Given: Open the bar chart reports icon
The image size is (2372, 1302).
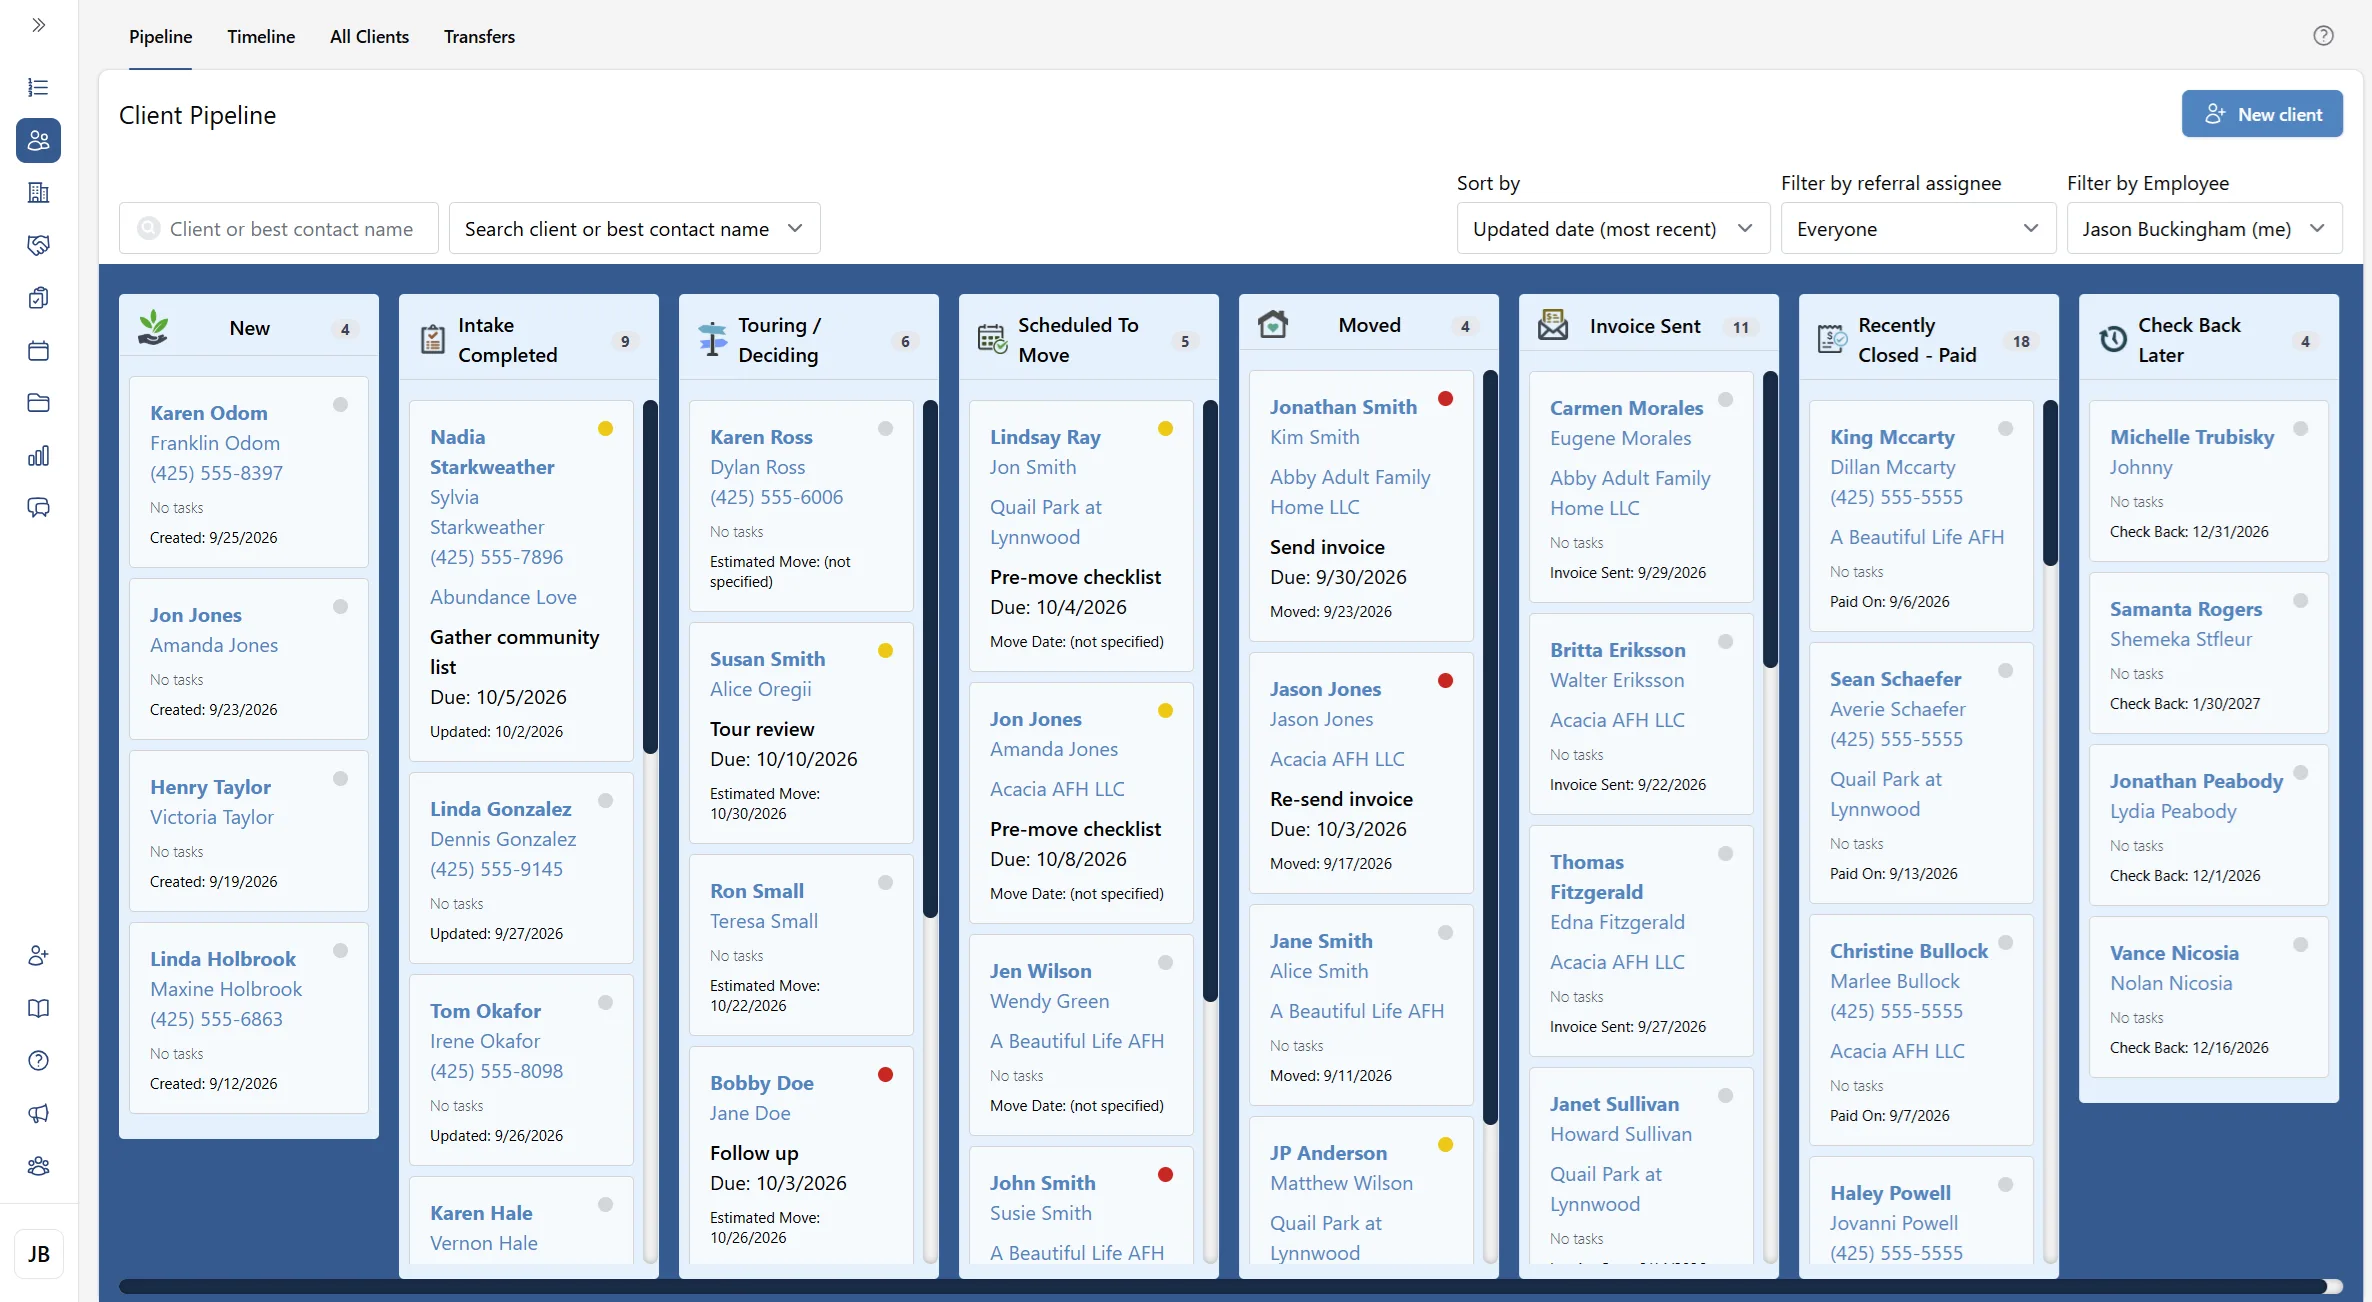Looking at the screenshot, I should [x=38, y=456].
